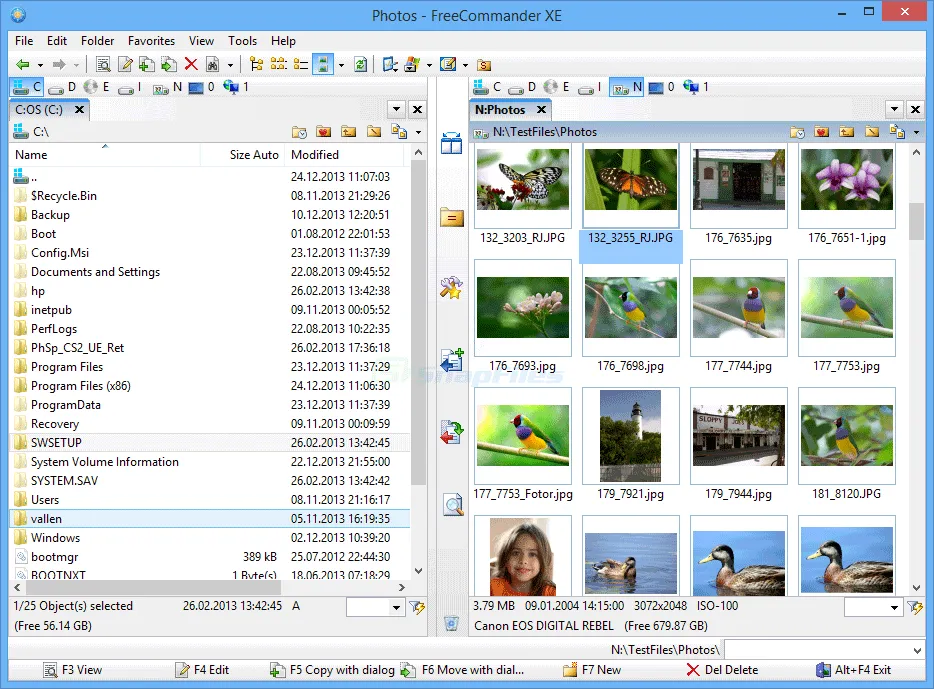The height and width of the screenshot is (689, 934).
Task: Click the F3 View button
Action: coord(74,670)
